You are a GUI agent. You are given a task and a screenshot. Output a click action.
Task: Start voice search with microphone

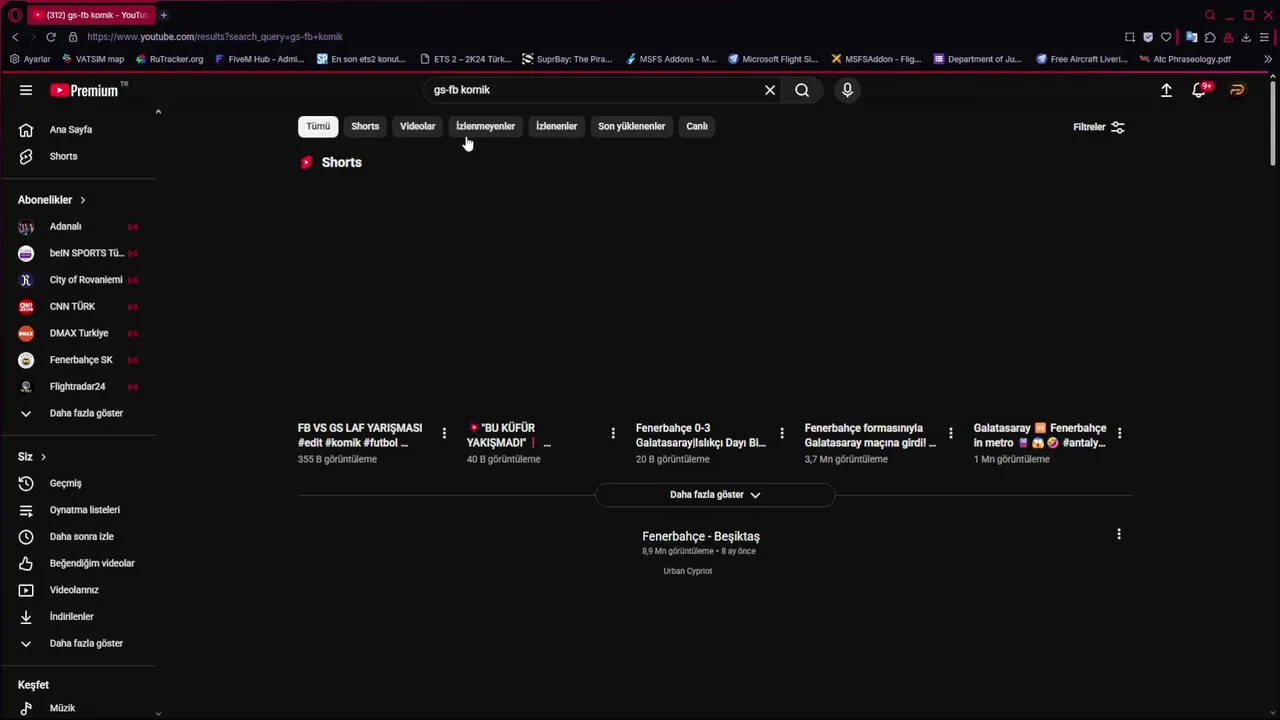coord(847,90)
